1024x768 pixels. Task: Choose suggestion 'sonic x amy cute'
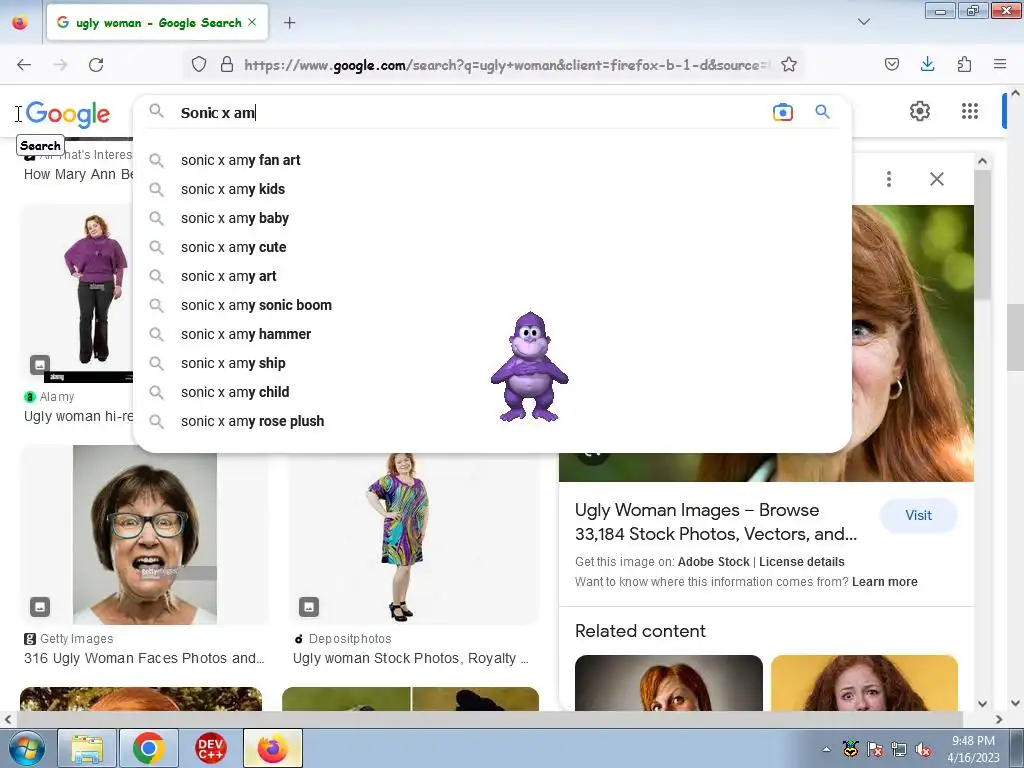click(x=492, y=247)
